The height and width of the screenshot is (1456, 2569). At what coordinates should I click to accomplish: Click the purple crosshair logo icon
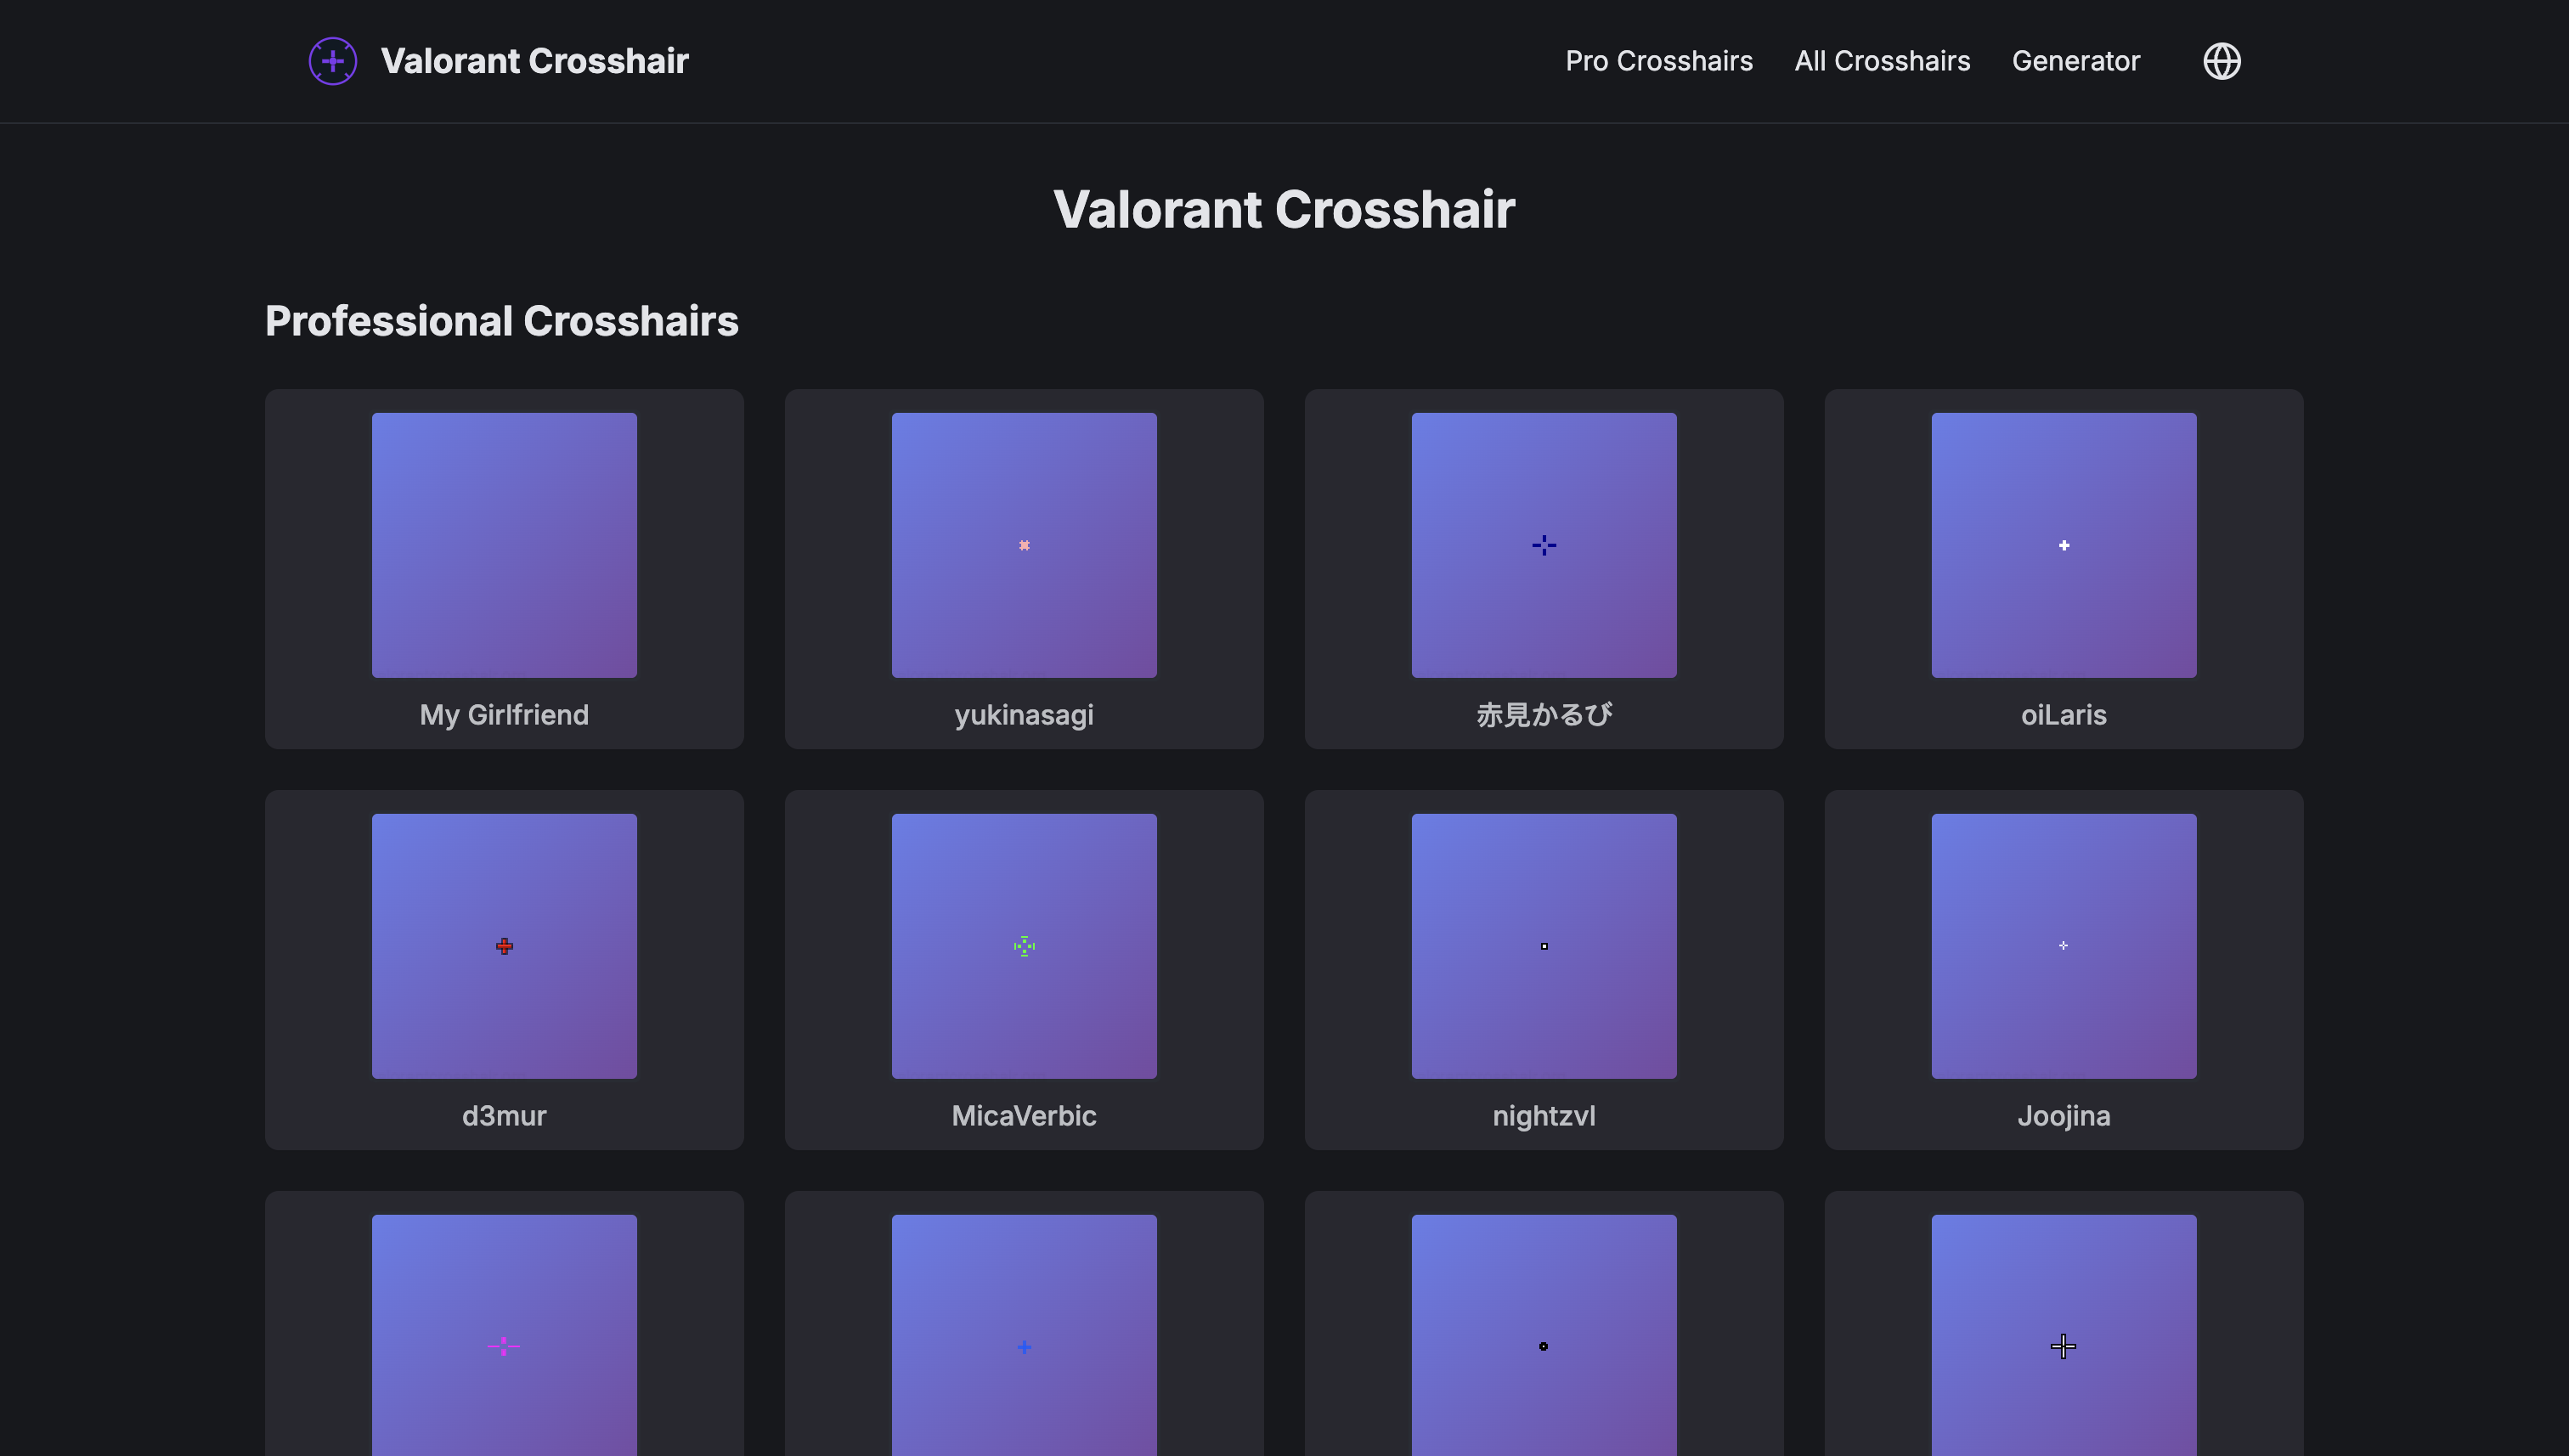click(332, 61)
